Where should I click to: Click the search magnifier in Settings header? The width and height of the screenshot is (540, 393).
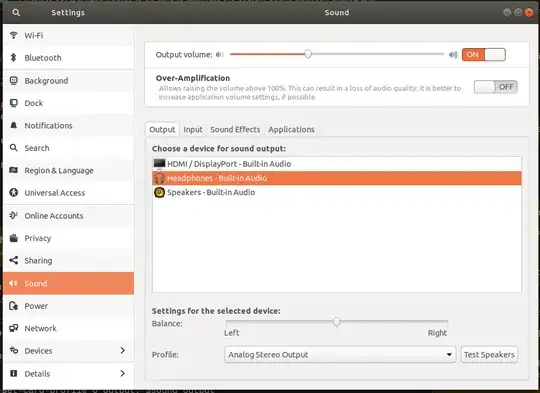pos(16,13)
